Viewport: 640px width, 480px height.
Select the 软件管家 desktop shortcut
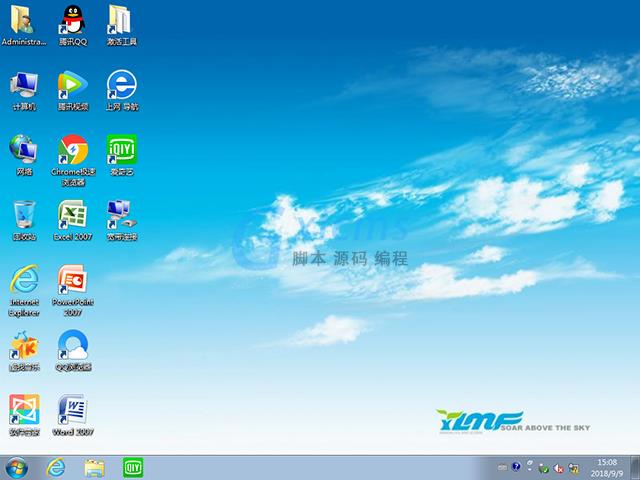tap(24, 416)
